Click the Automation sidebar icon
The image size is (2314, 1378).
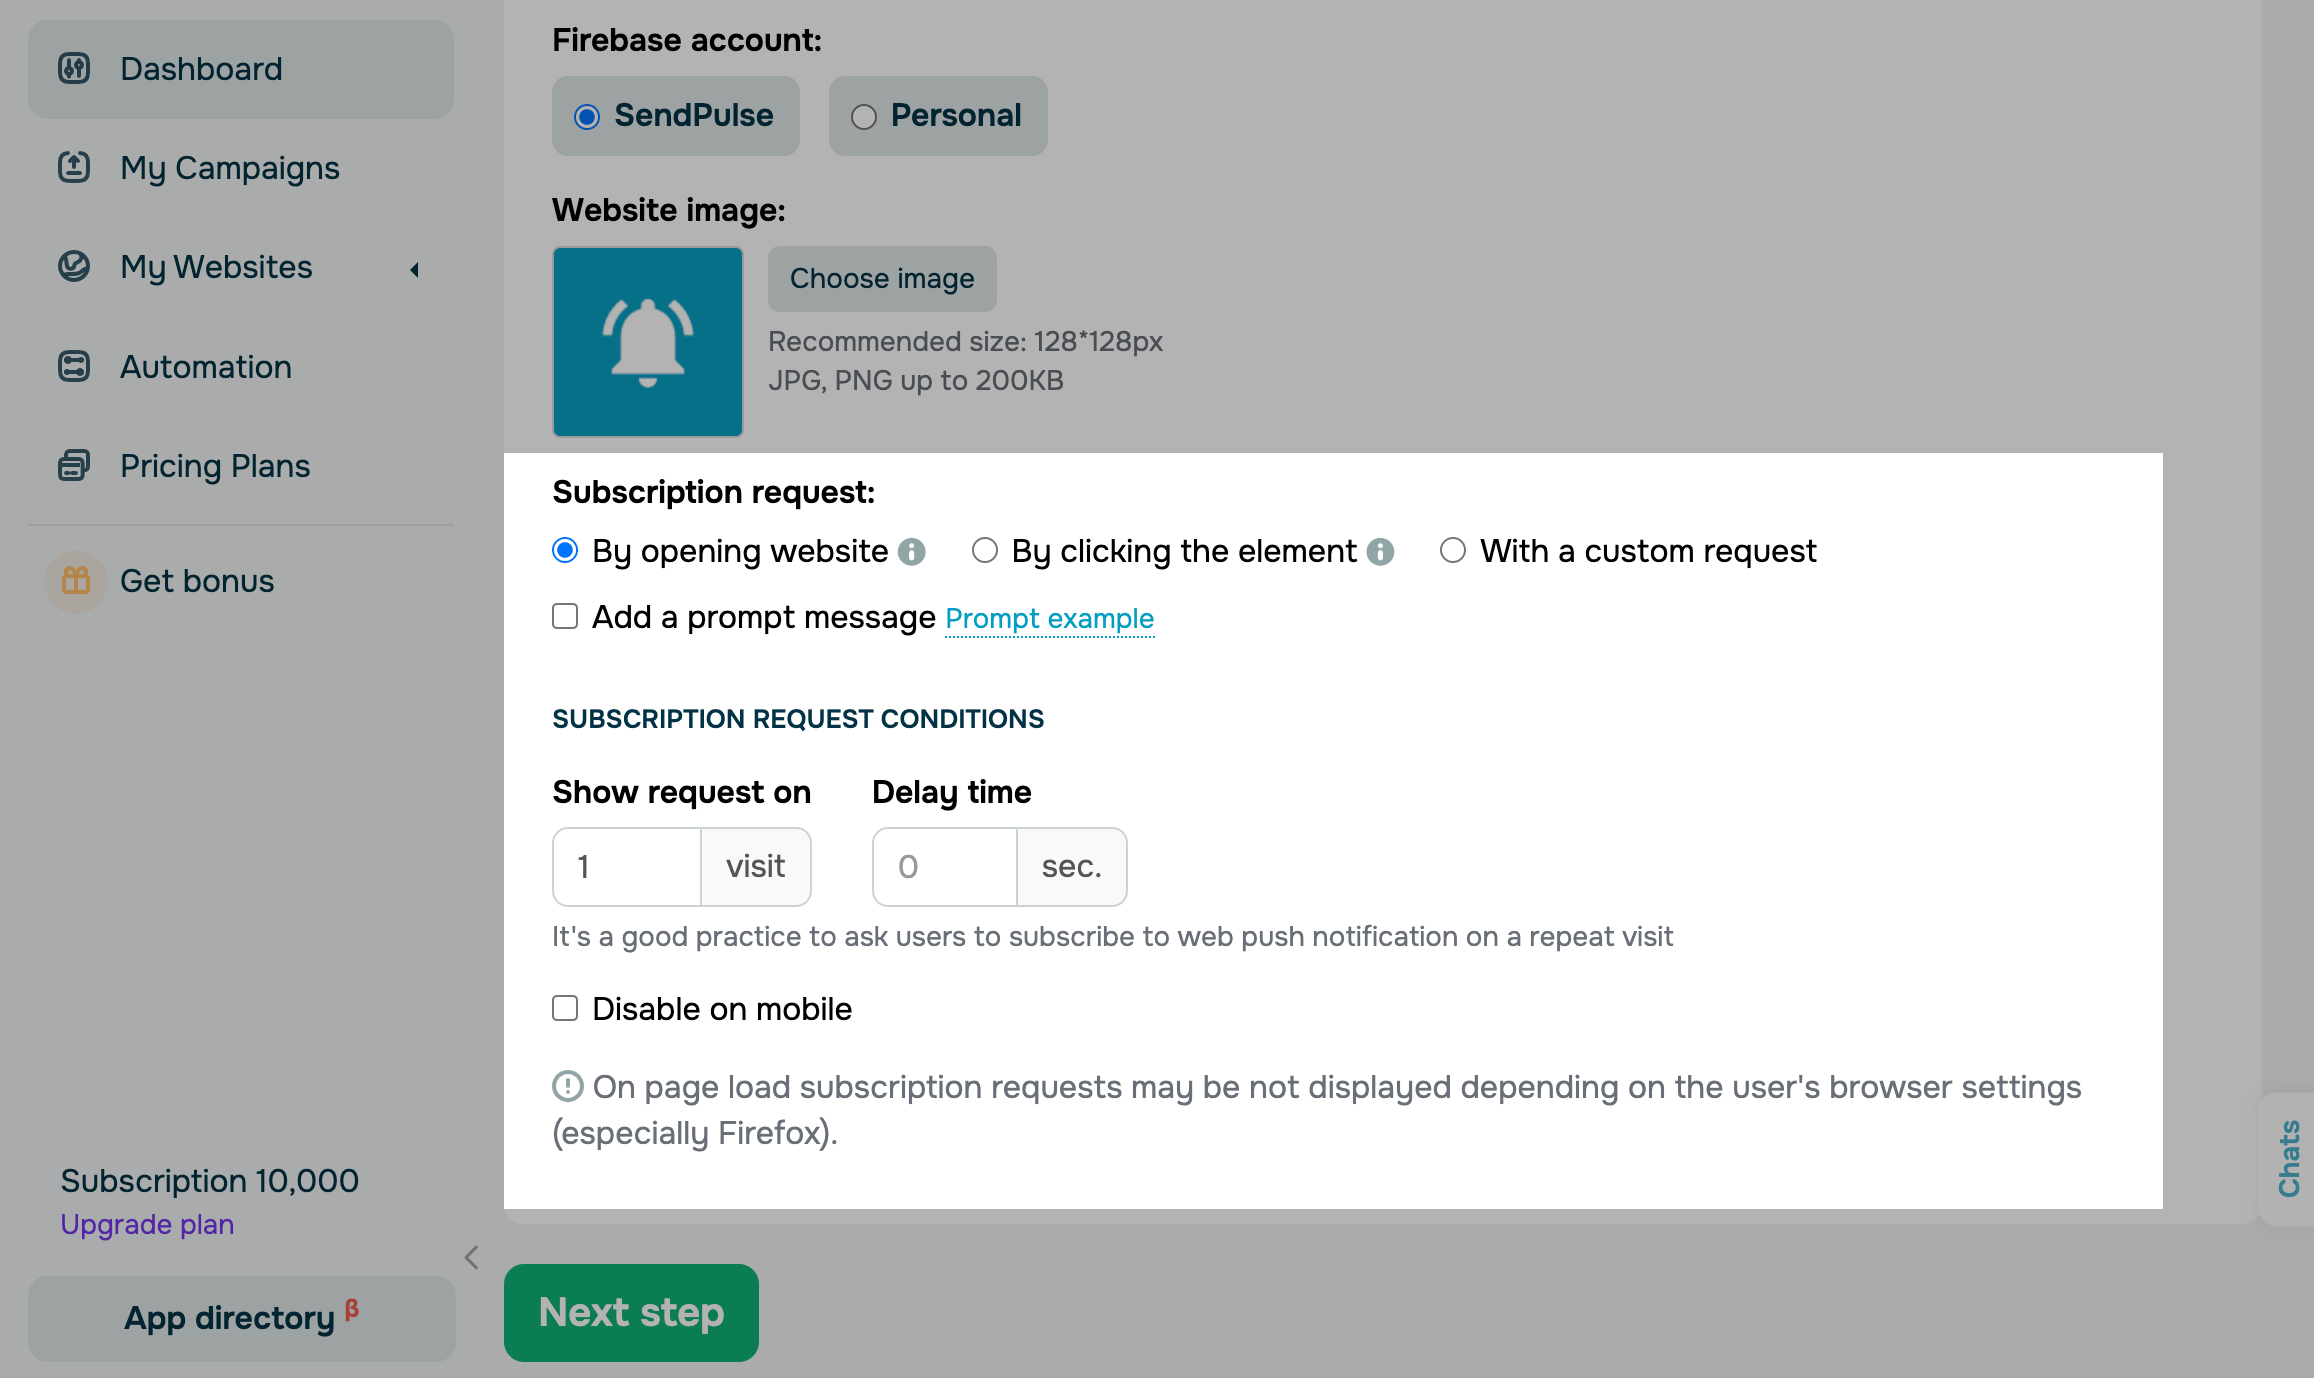coord(74,366)
